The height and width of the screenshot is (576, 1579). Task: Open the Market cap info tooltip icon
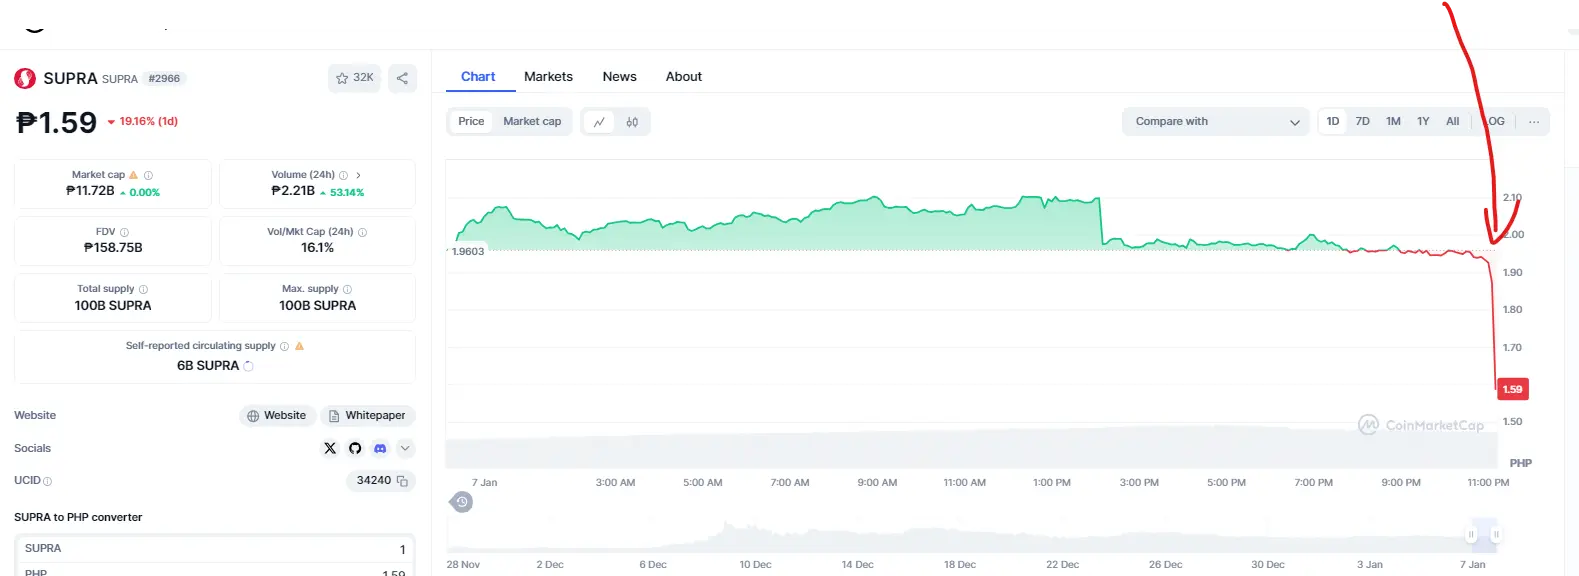(x=148, y=175)
